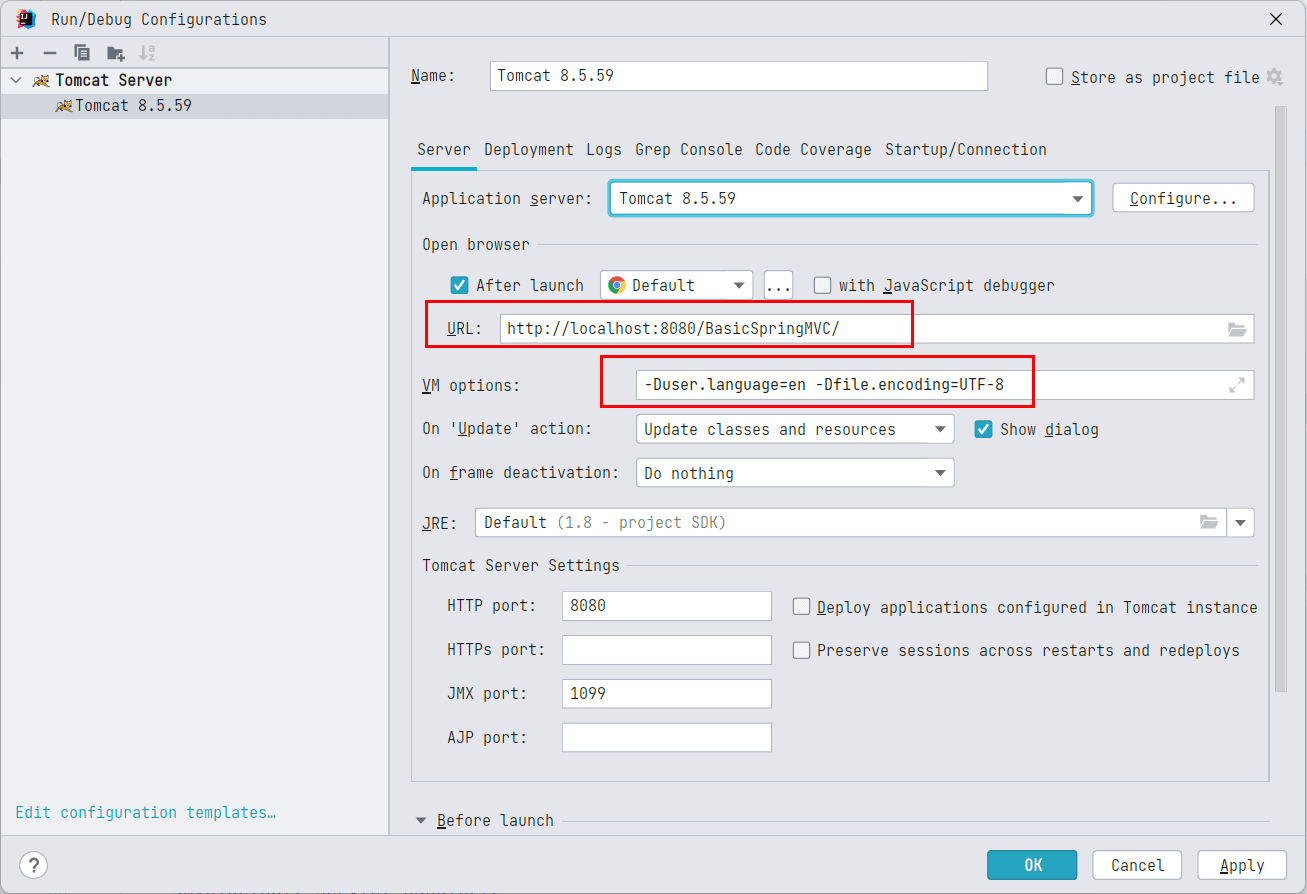Browse folder icon in URL field

1237,329
